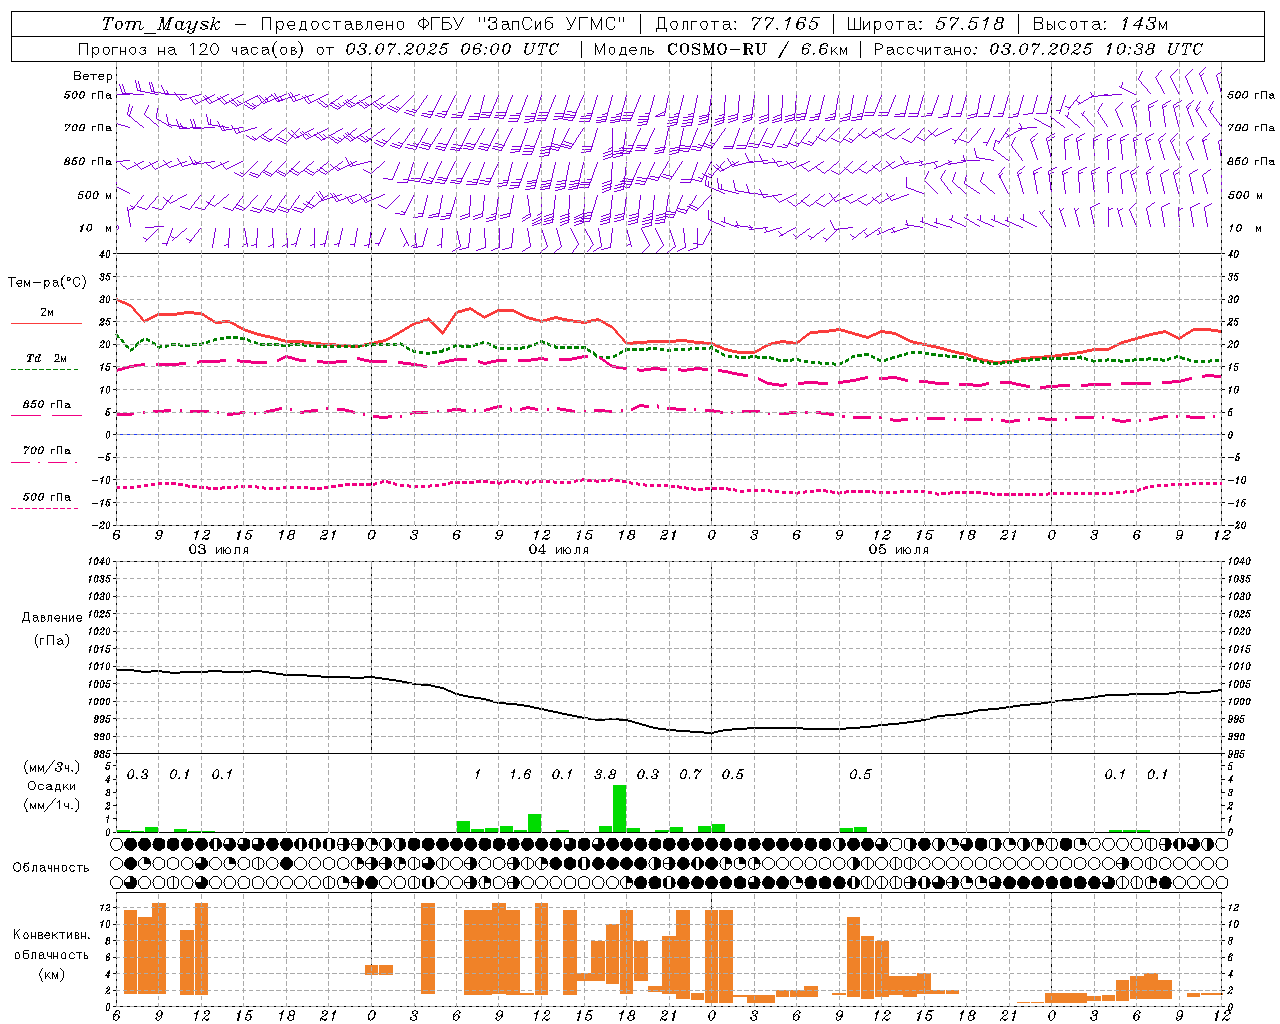This screenshot has width=1280, height=1024.
Task: Click the Td 2м legend entry
Action: click(46, 358)
